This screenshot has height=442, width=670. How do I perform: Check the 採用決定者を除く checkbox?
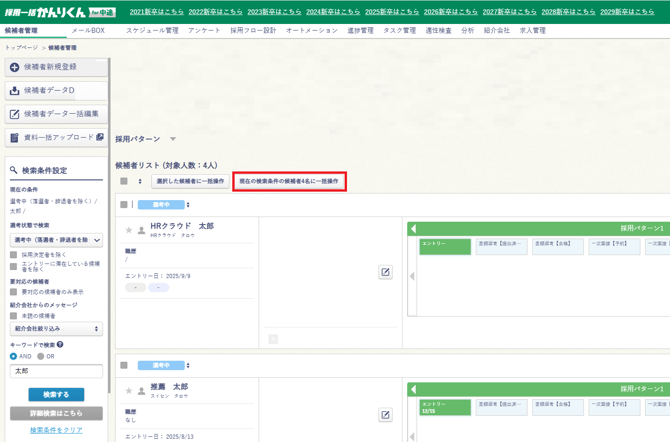14,255
